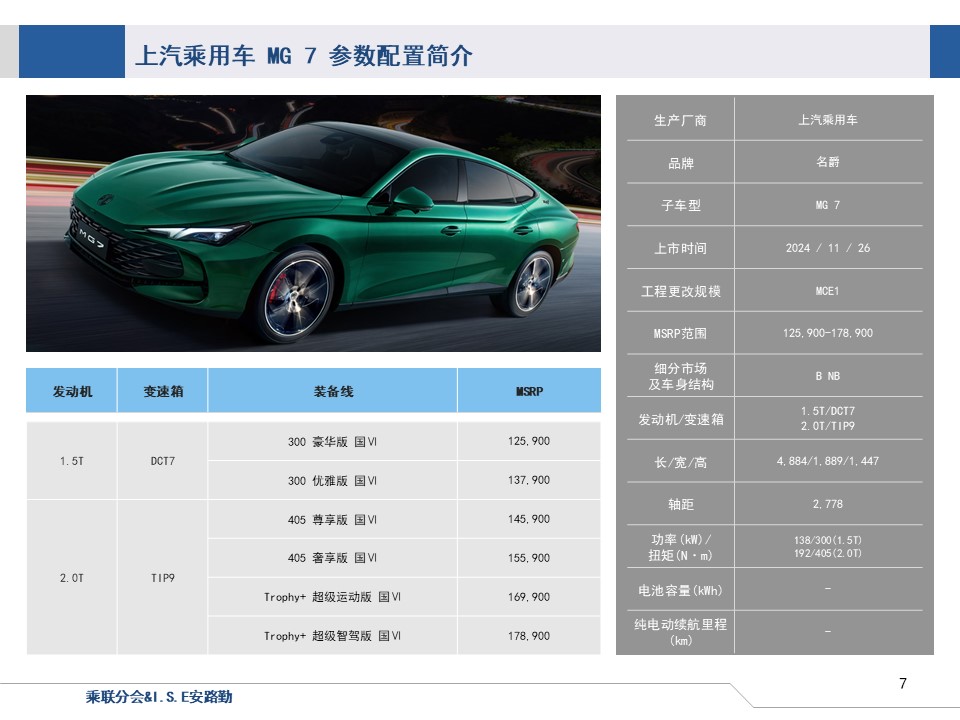Click the 上汽乘用车 manufacturer value

coord(828,120)
